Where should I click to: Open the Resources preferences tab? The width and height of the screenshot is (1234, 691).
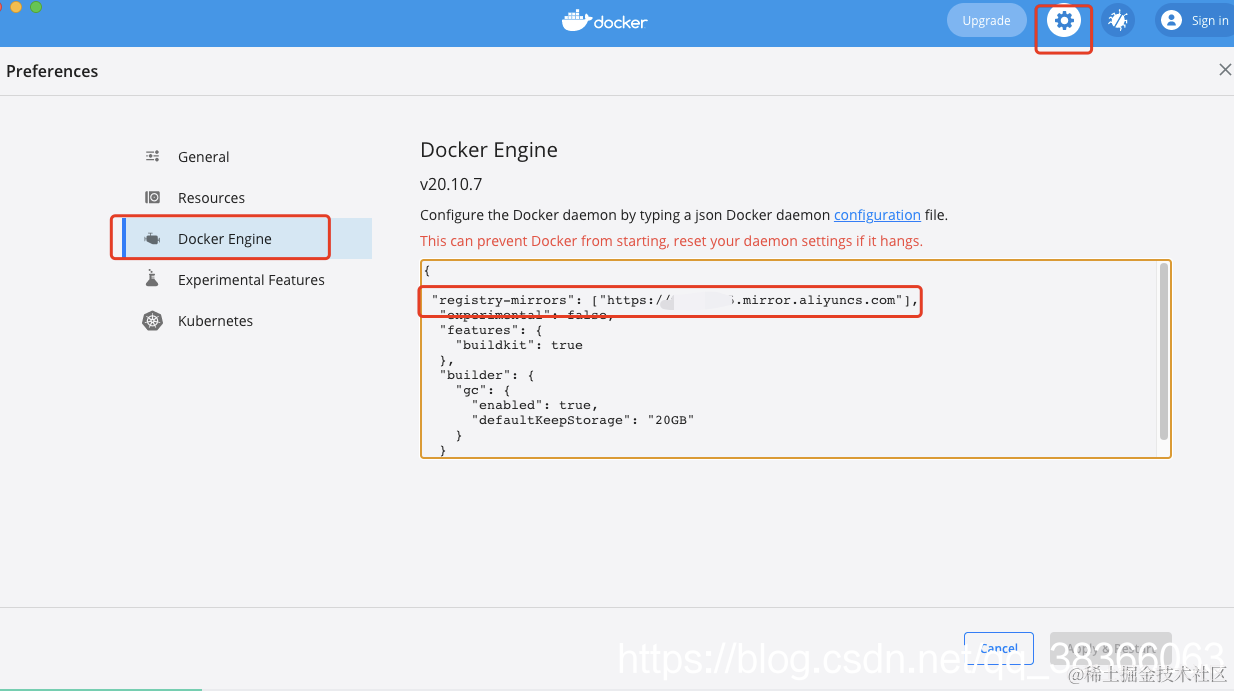click(x=247, y=197)
